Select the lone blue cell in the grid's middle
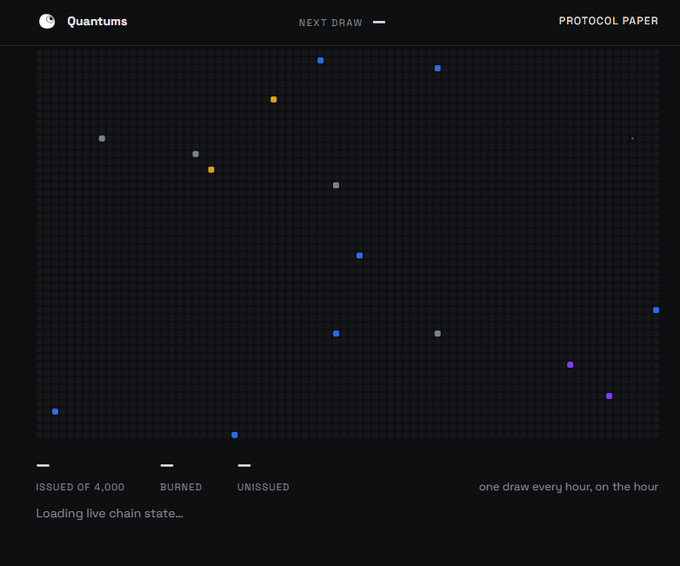The height and width of the screenshot is (566, 680). [x=360, y=255]
